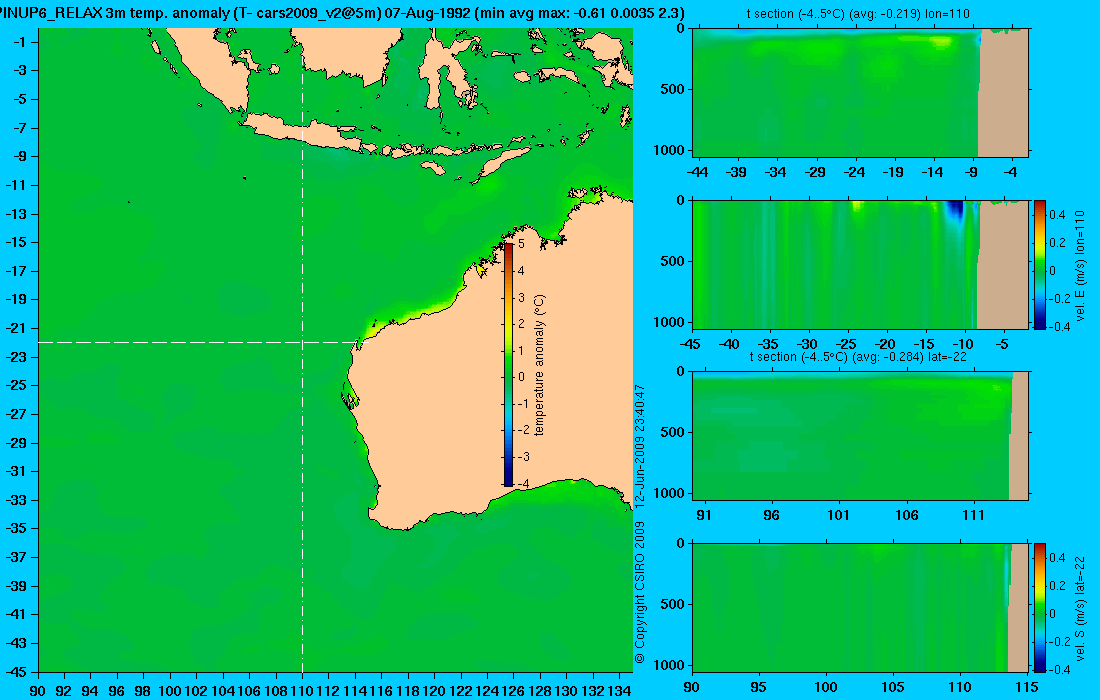The width and height of the screenshot is (1100, 700).
Task: Click latitude tick -23 on map axis
Action: coord(17,356)
